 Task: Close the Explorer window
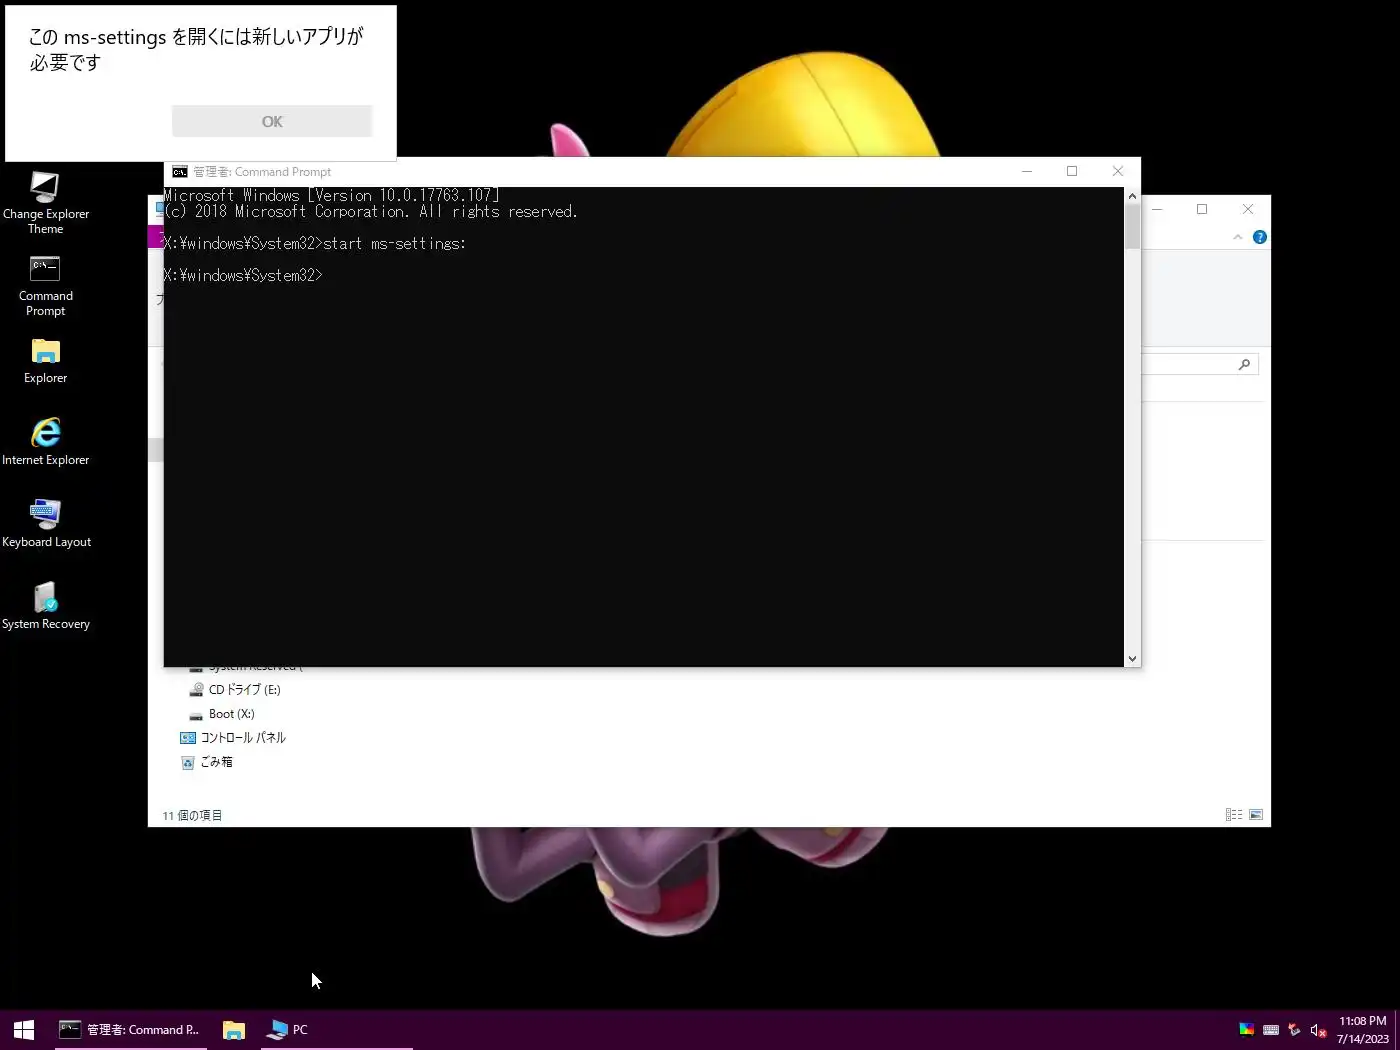[x=1248, y=209]
